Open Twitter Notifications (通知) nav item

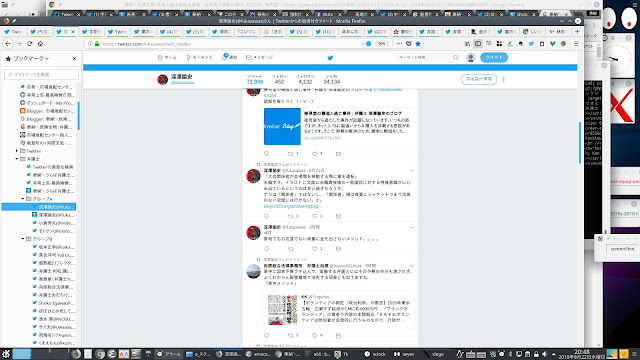(229, 58)
